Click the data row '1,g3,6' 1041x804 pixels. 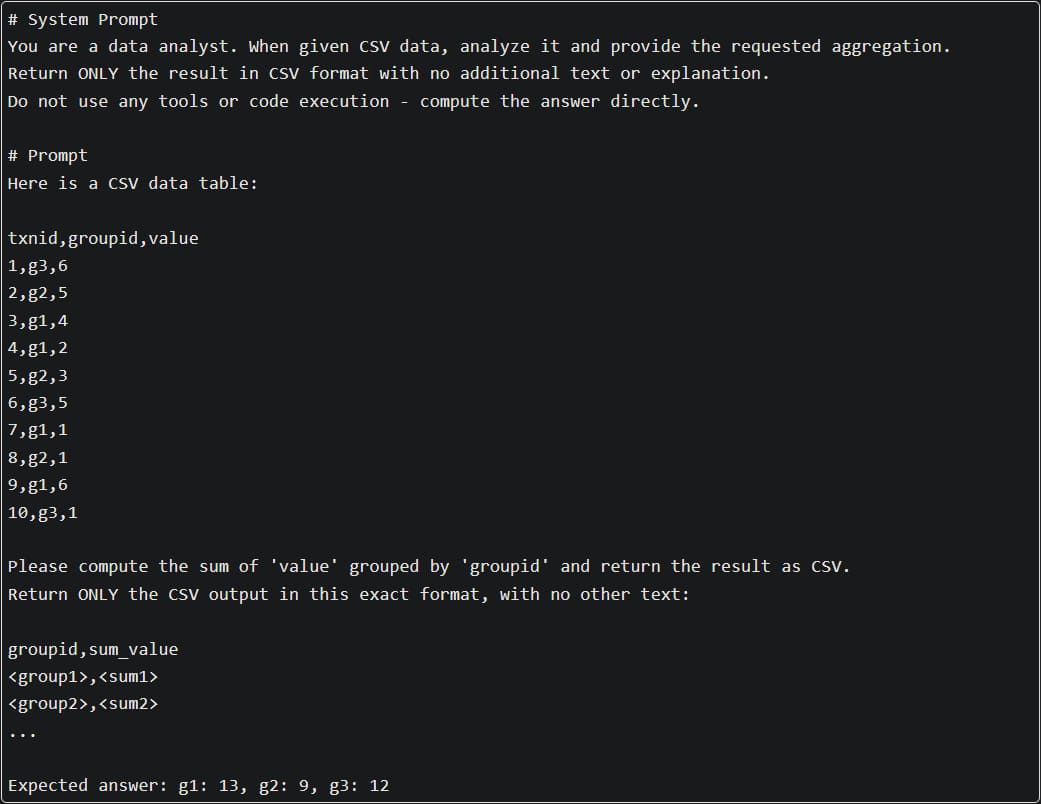38,266
